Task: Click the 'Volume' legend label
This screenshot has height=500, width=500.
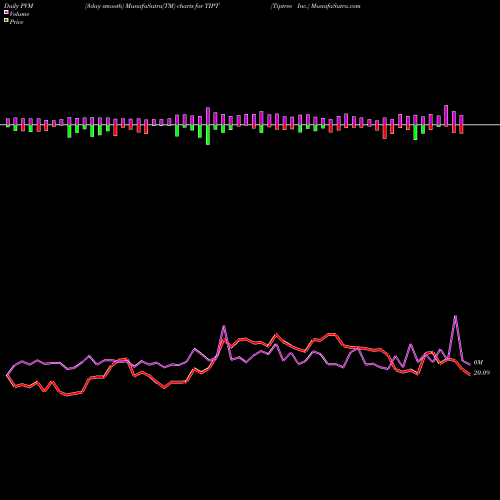Action: [19, 14]
